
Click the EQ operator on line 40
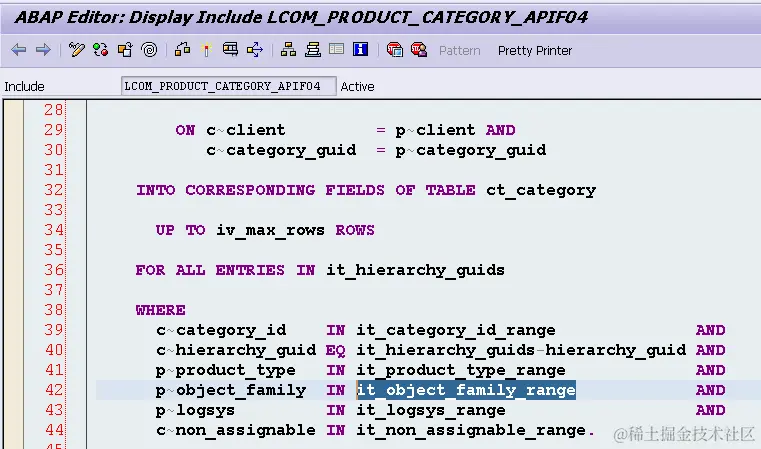(x=335, y=350)
